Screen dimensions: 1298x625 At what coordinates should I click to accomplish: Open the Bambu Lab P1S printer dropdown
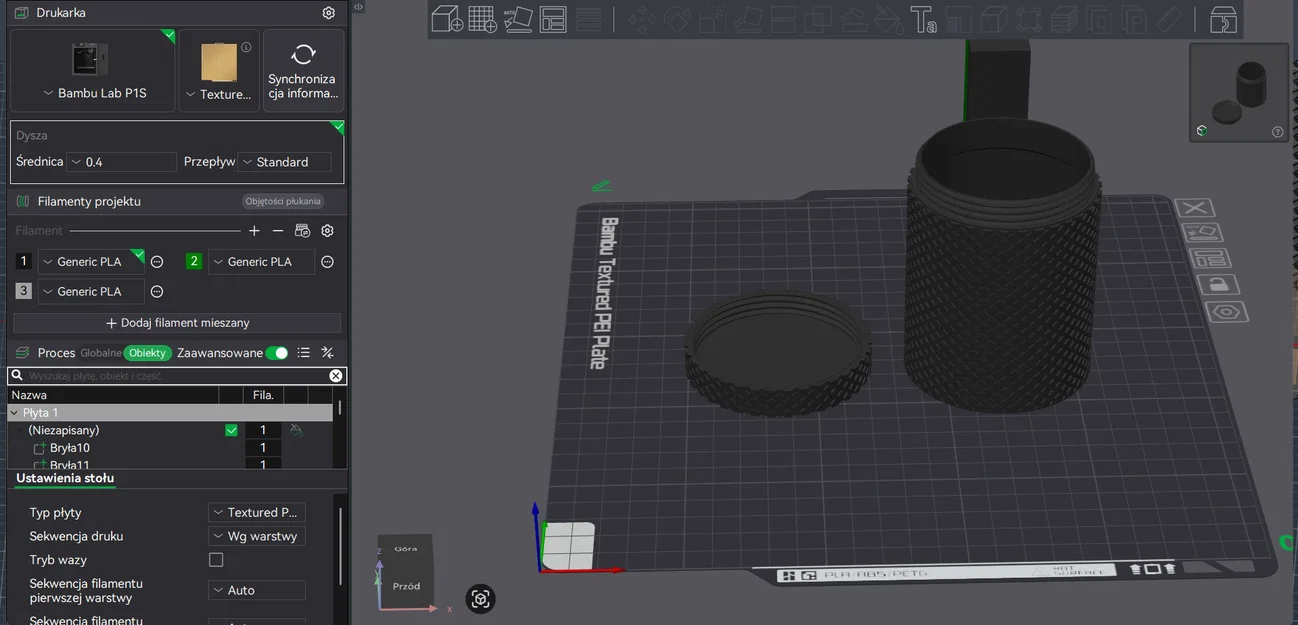point(95,93)
